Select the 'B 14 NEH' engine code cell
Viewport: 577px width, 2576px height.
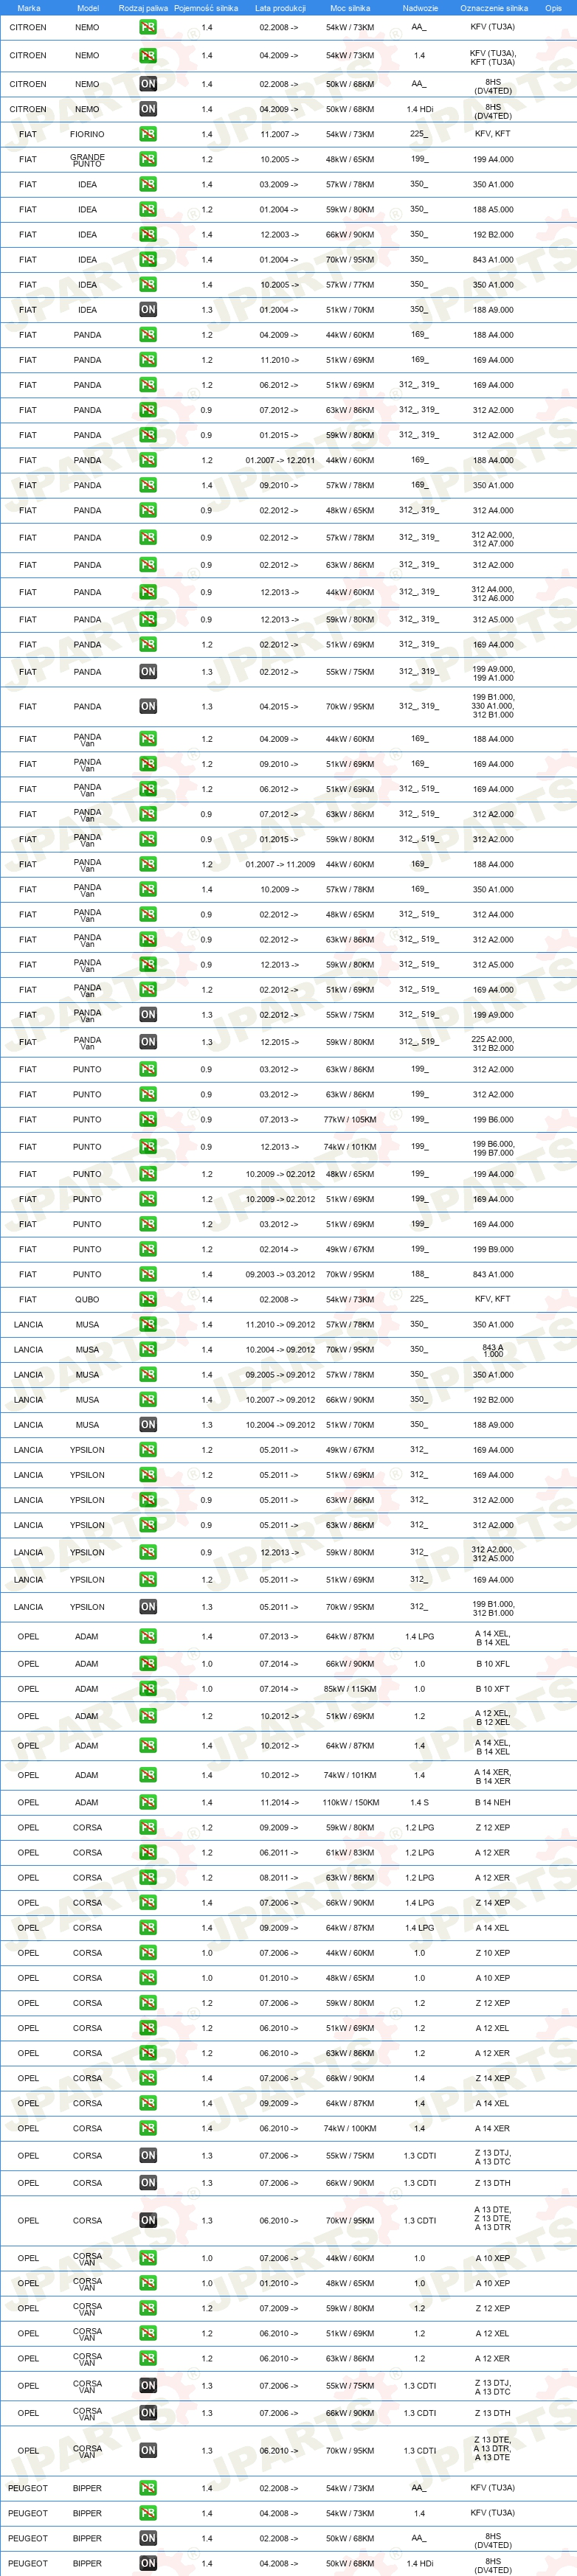(x=493, y=1802)
